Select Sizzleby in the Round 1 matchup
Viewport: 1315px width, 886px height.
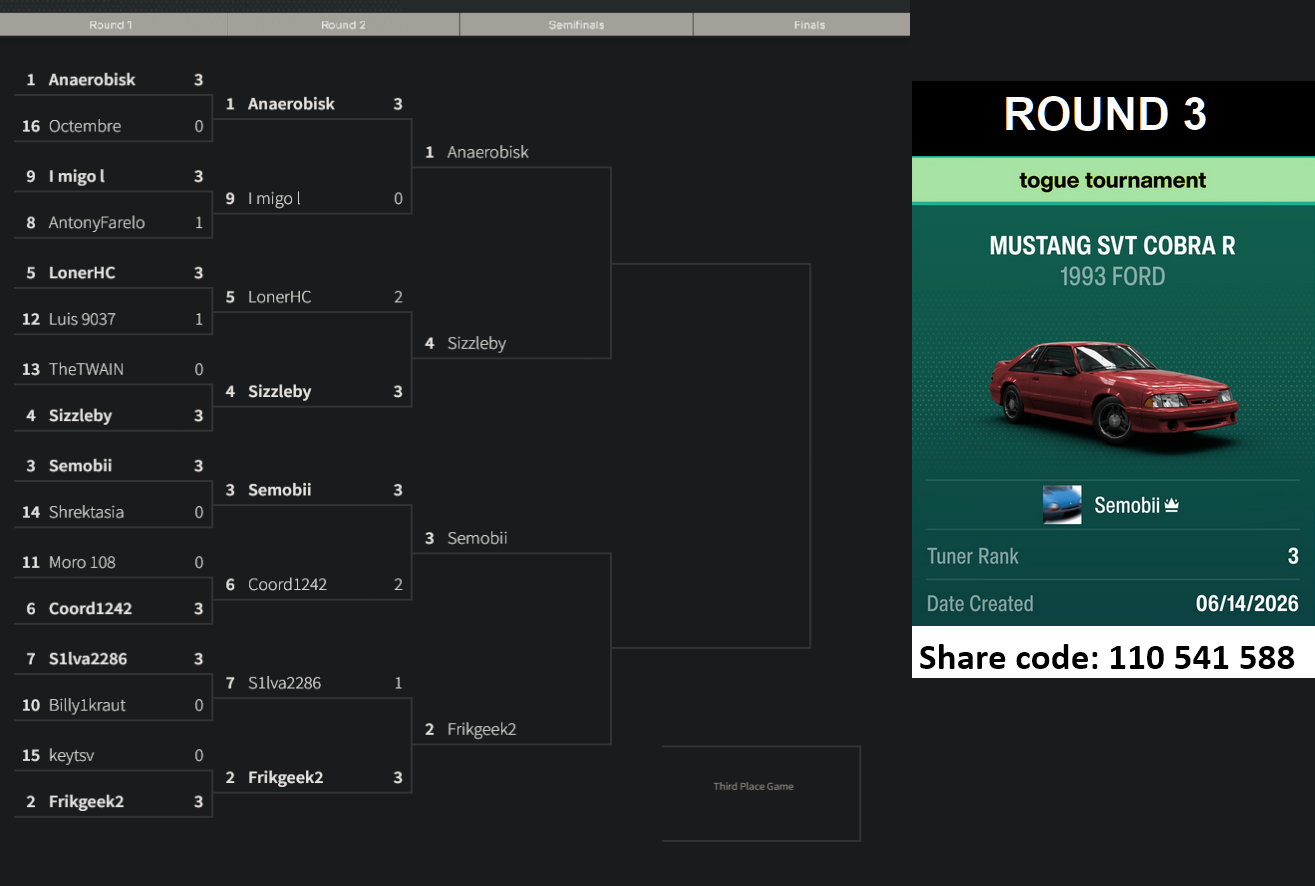click(x=80, y=415)
